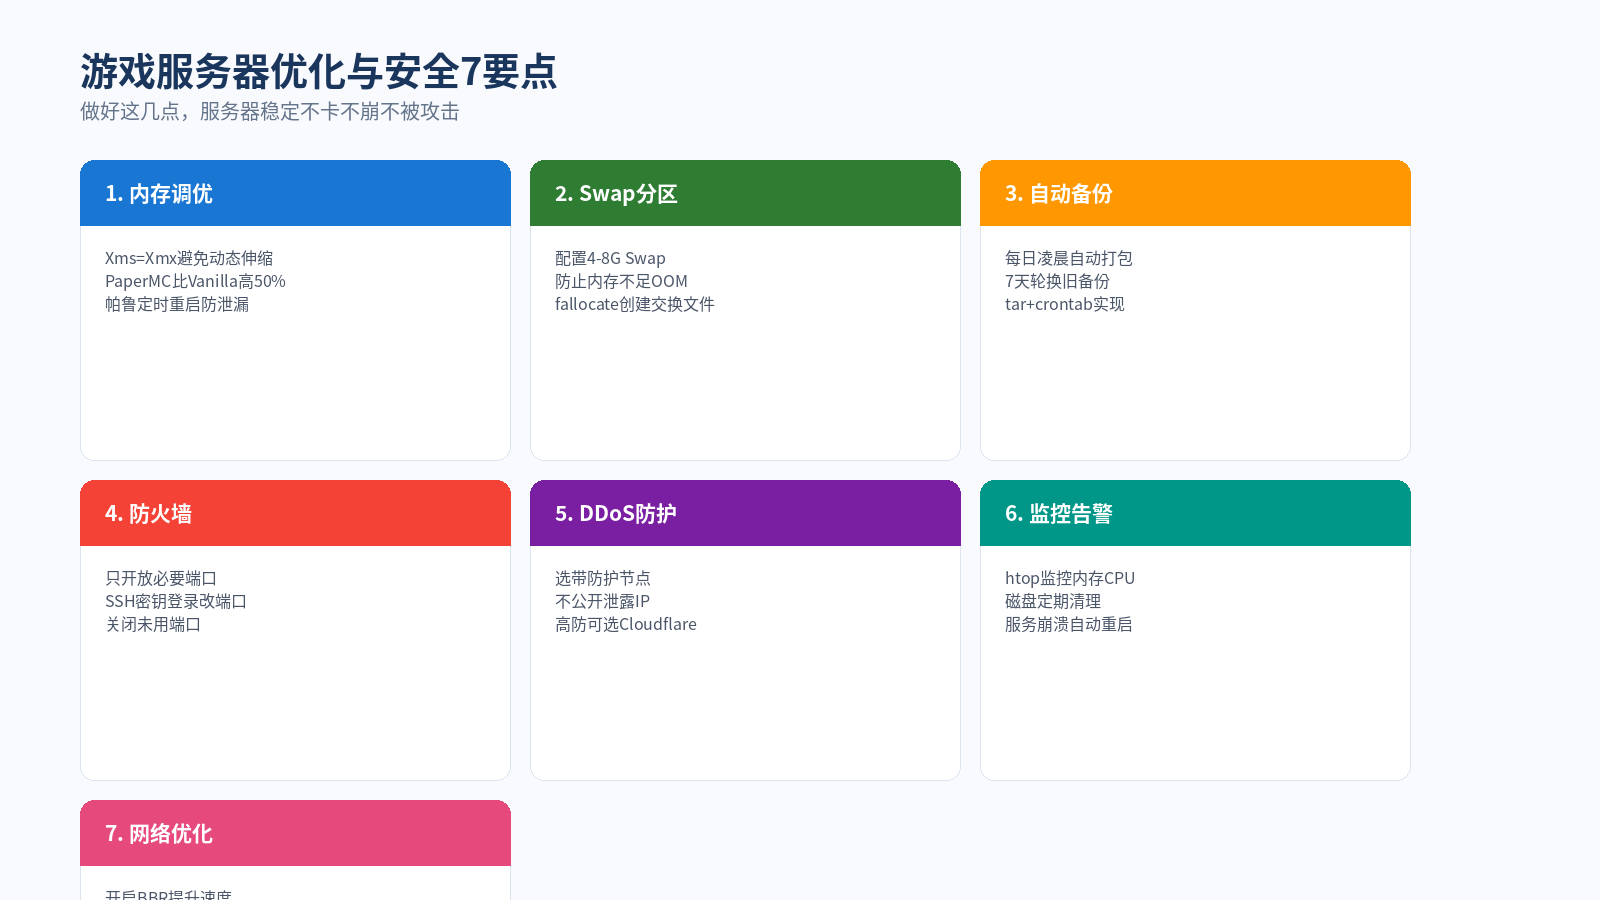Click the line 只开放必要端口
The image size is (1600, 900).
(x=161, y=578)
